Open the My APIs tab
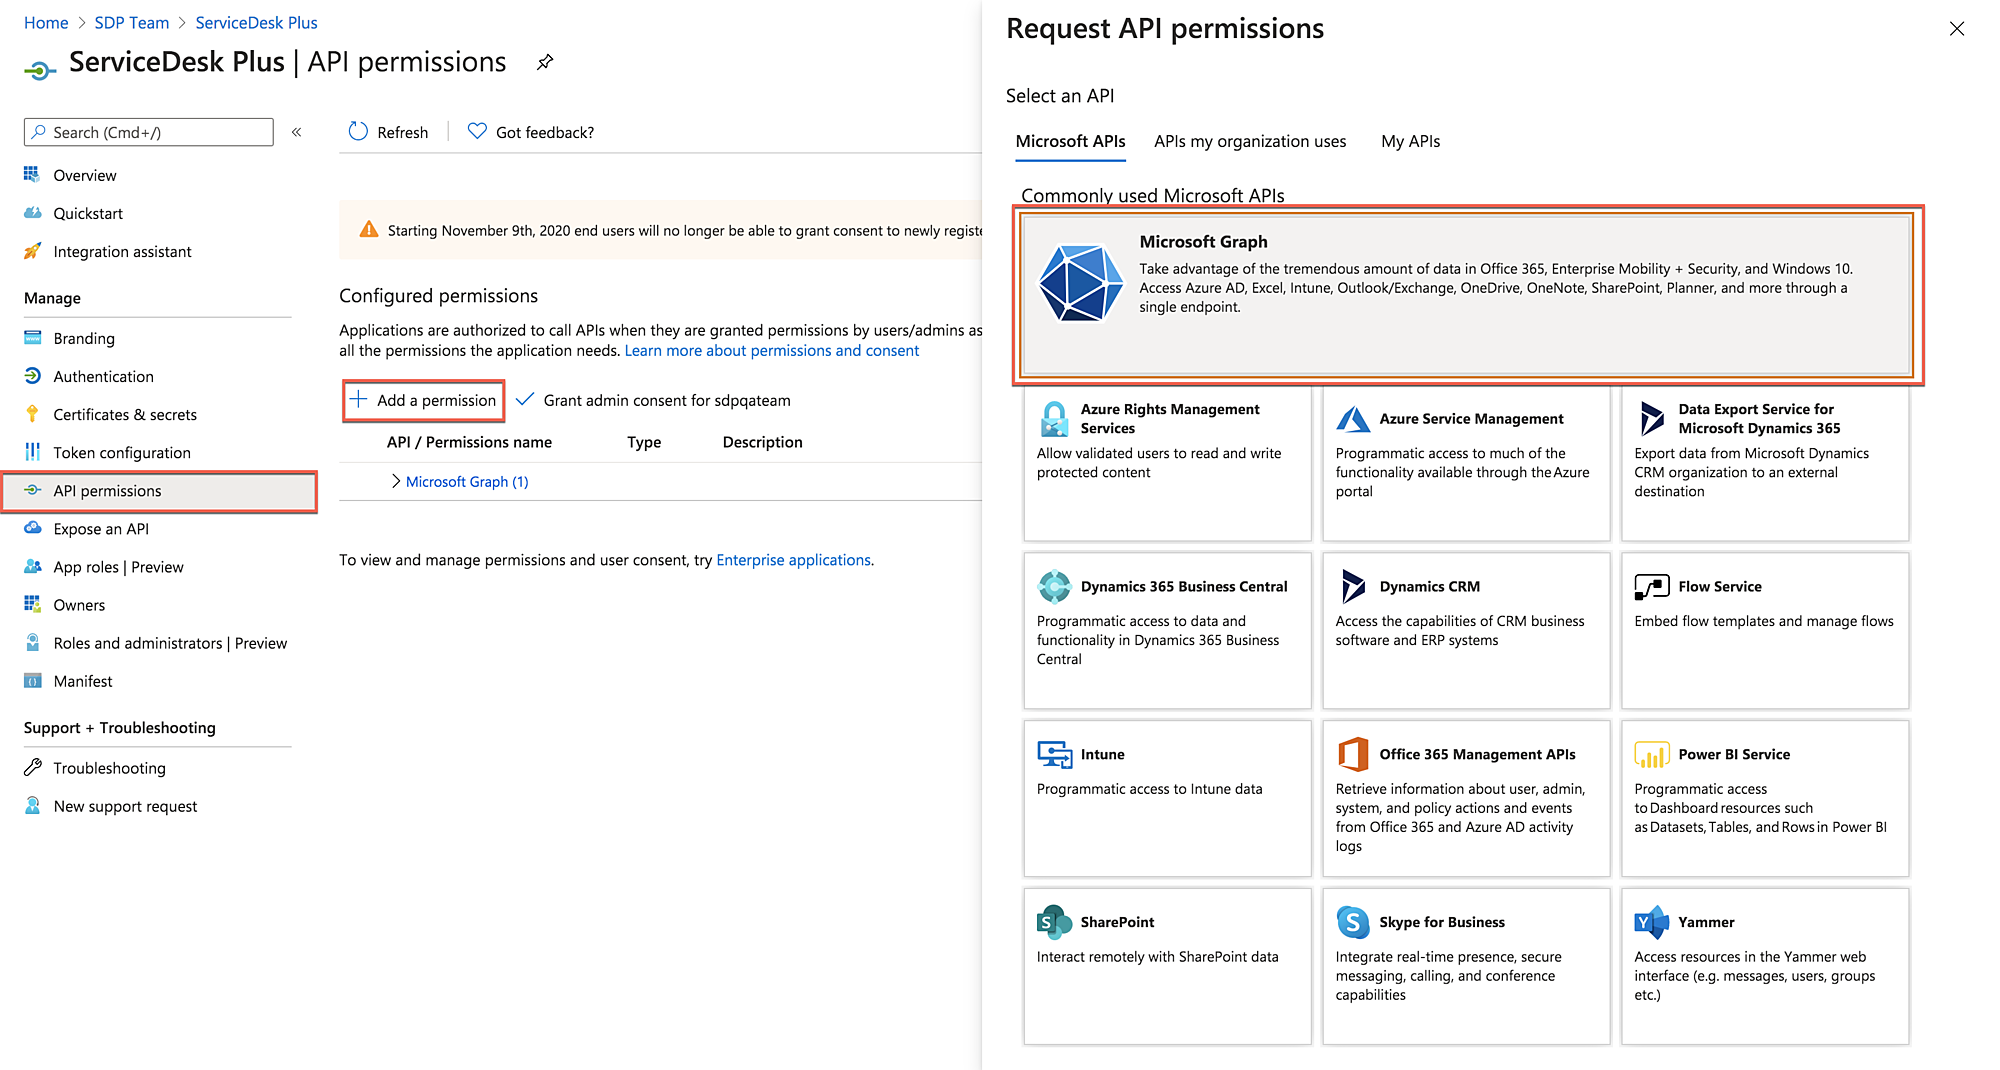Screen dimensions: 2000x1070 coord(1410,141)
